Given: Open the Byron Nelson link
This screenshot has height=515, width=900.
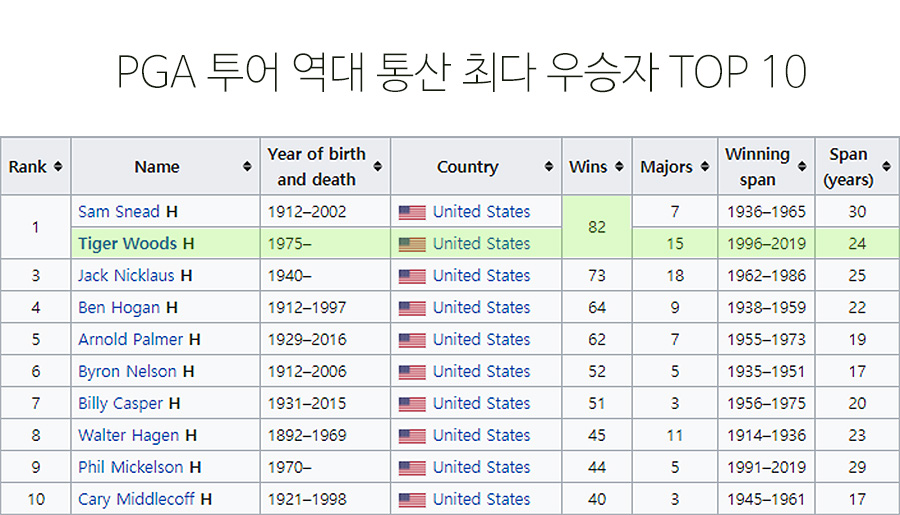Looking at the screenshot, I should 127,371.
